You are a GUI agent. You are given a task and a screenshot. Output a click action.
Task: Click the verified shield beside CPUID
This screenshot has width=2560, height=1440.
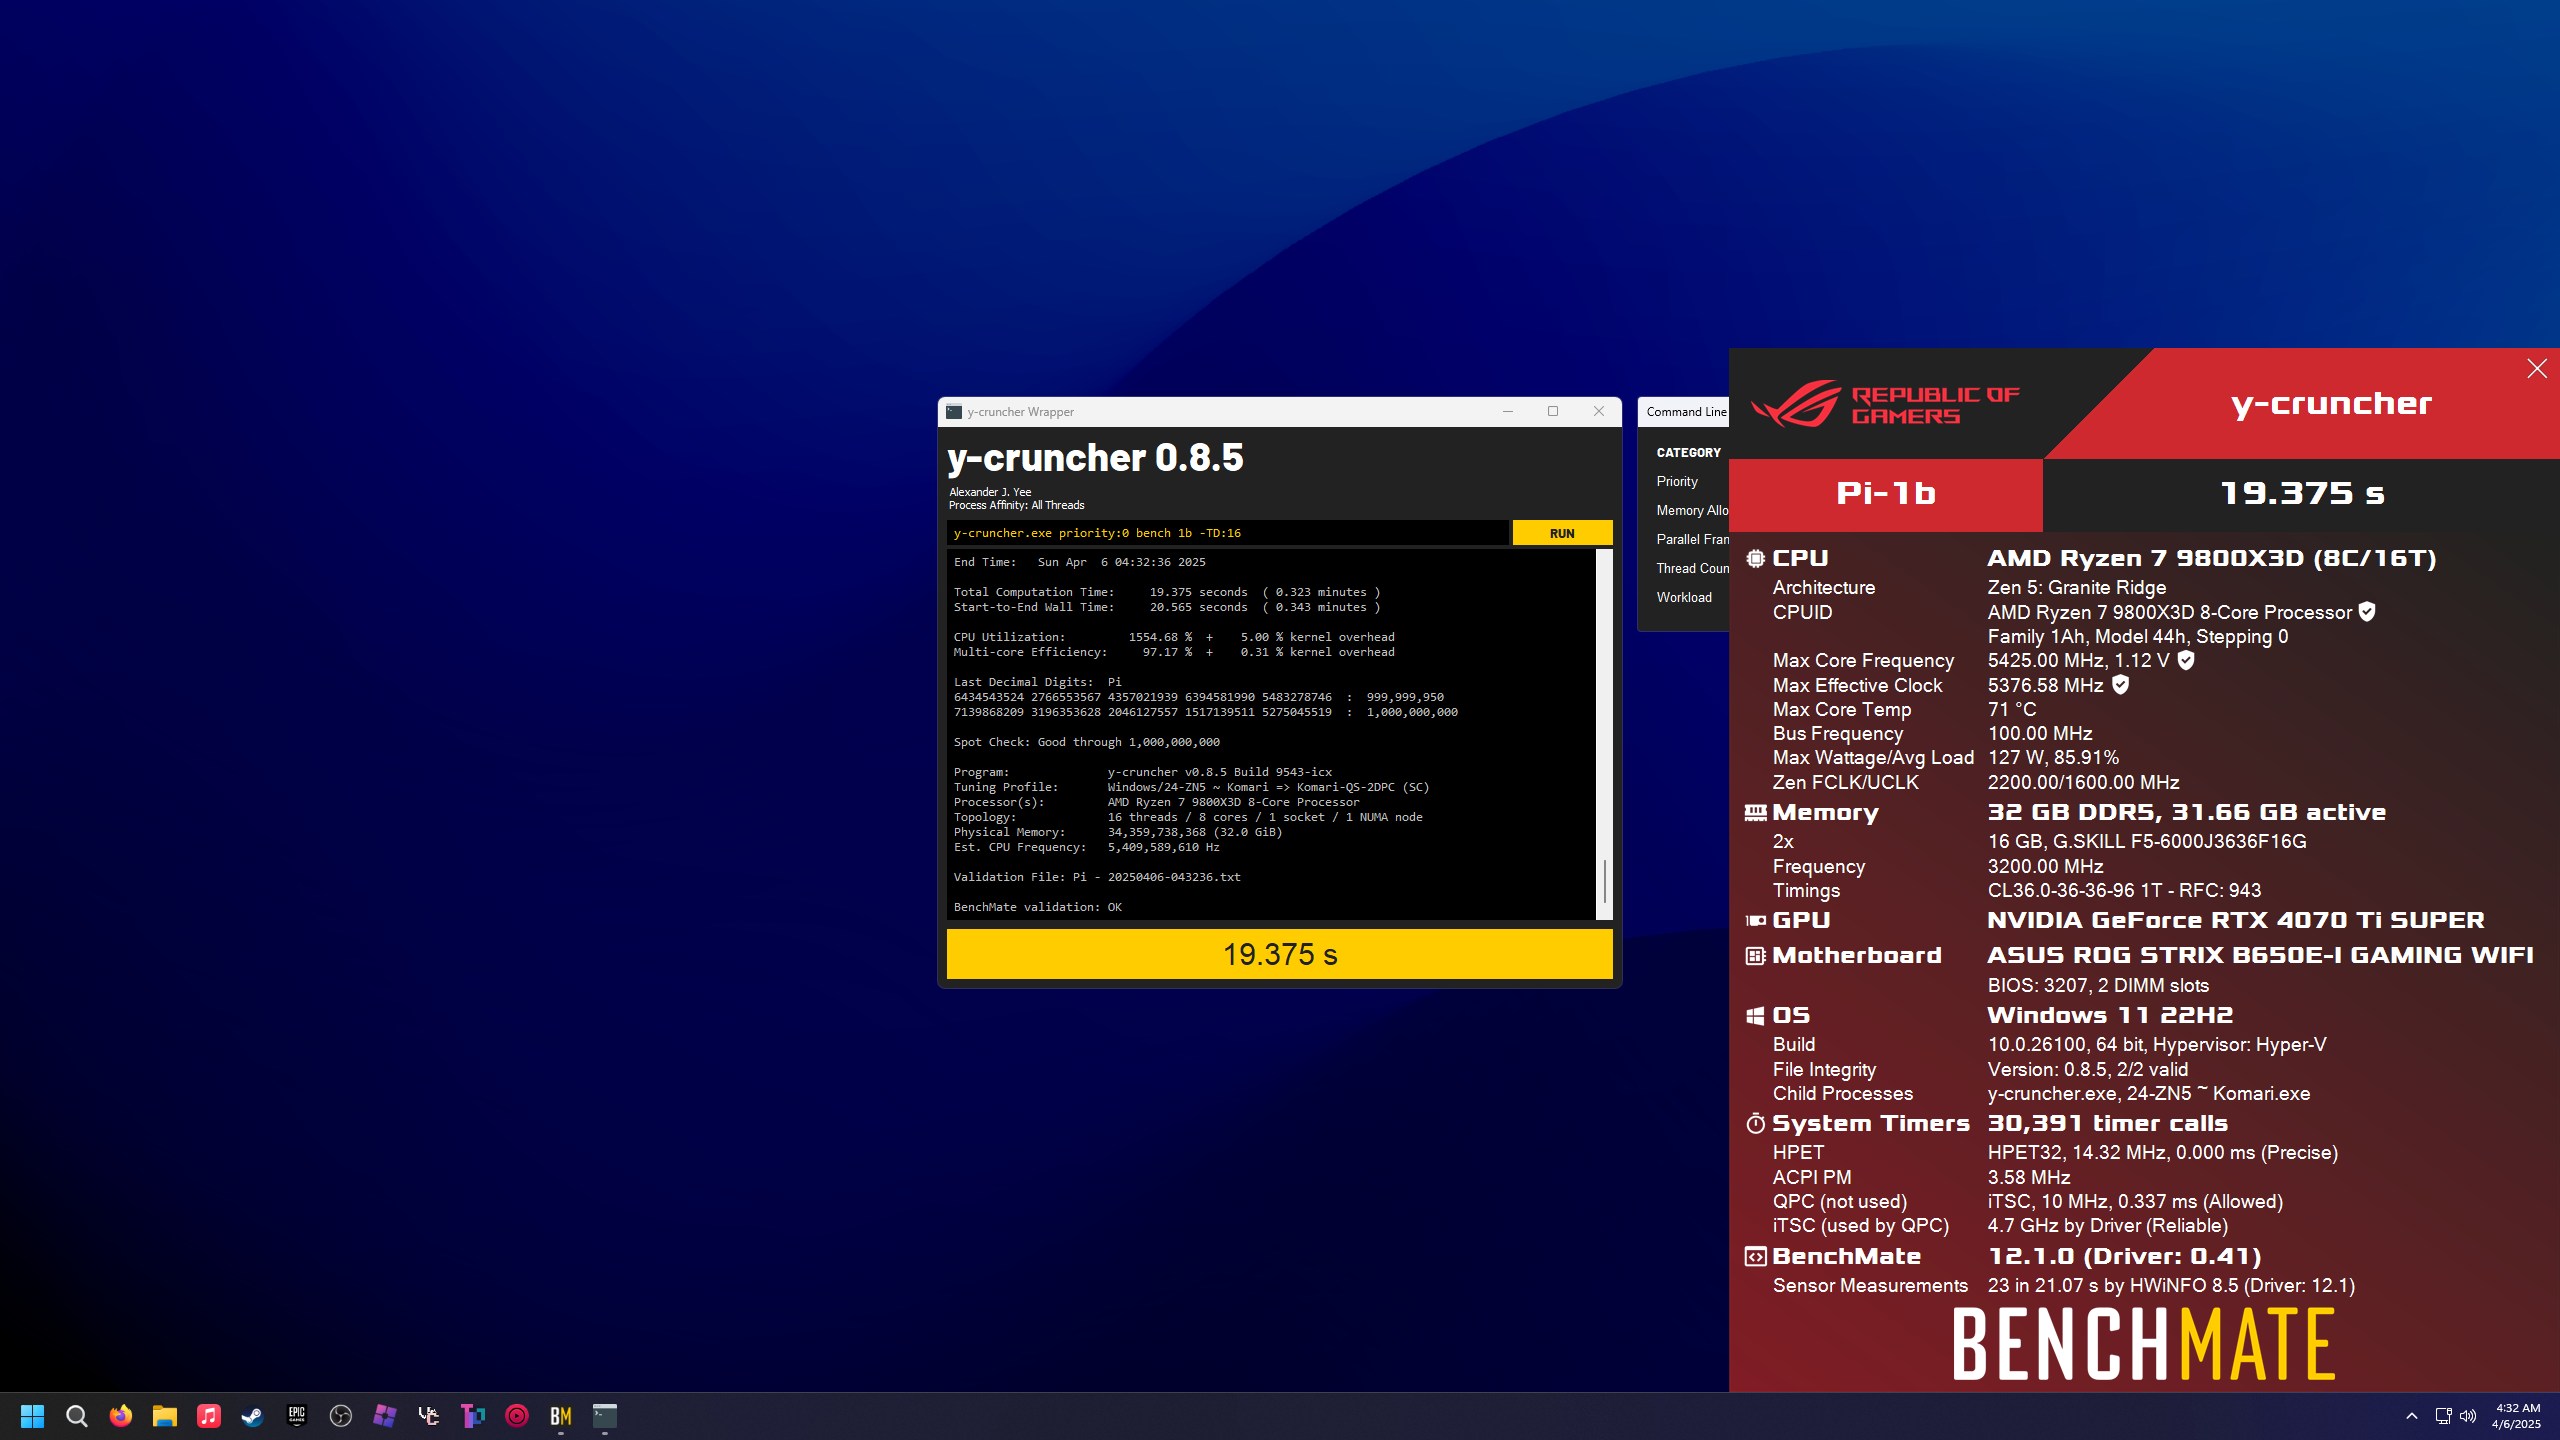(2367, 611)
